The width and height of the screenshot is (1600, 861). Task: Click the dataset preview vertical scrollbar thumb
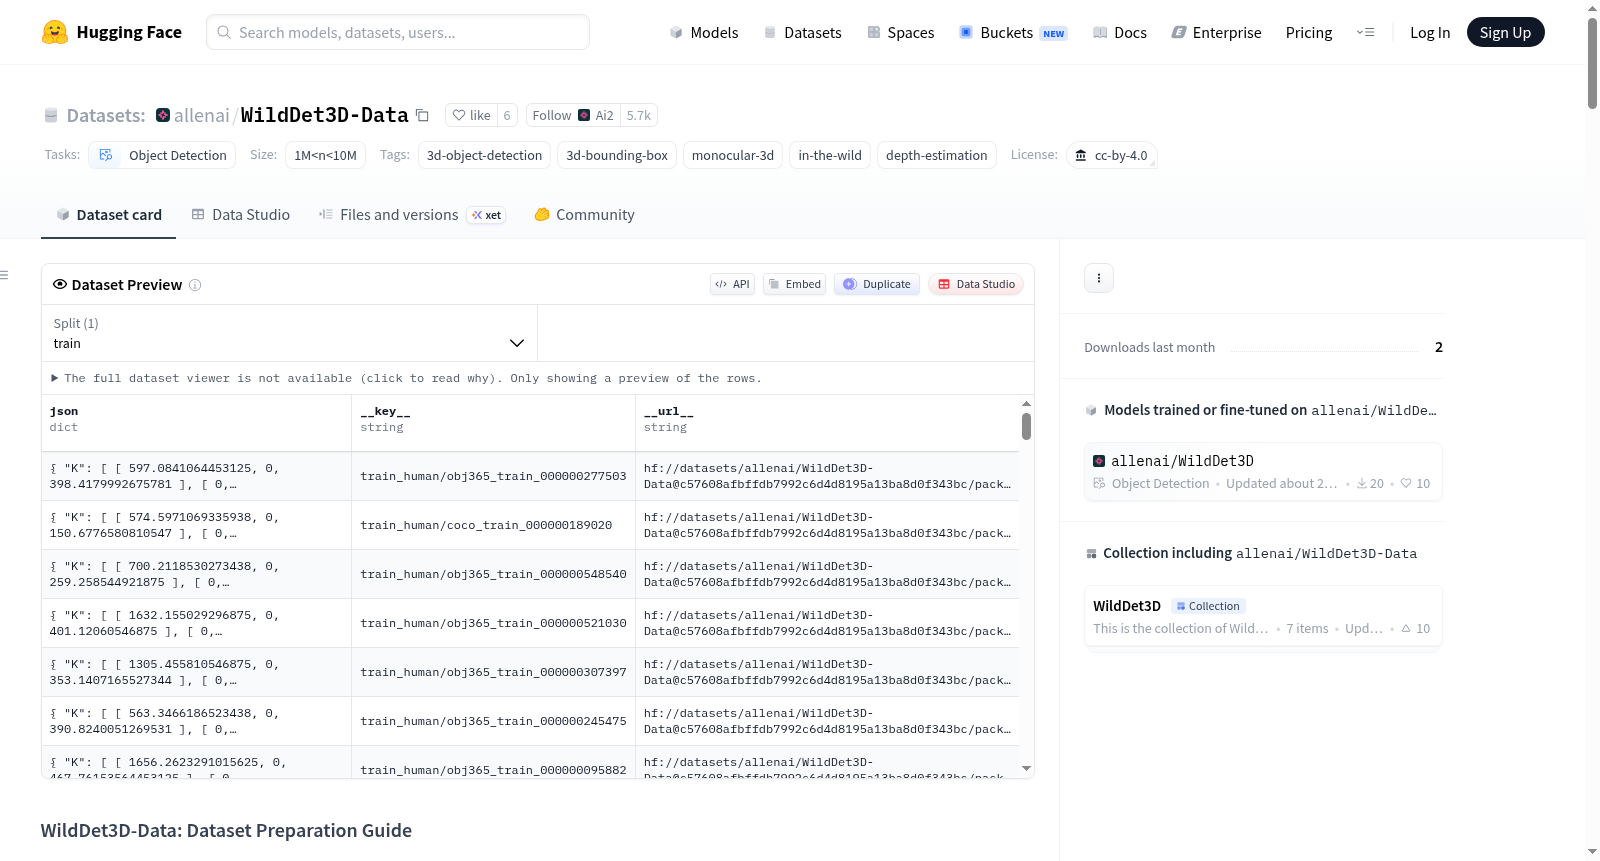[x=1026, y=427]
